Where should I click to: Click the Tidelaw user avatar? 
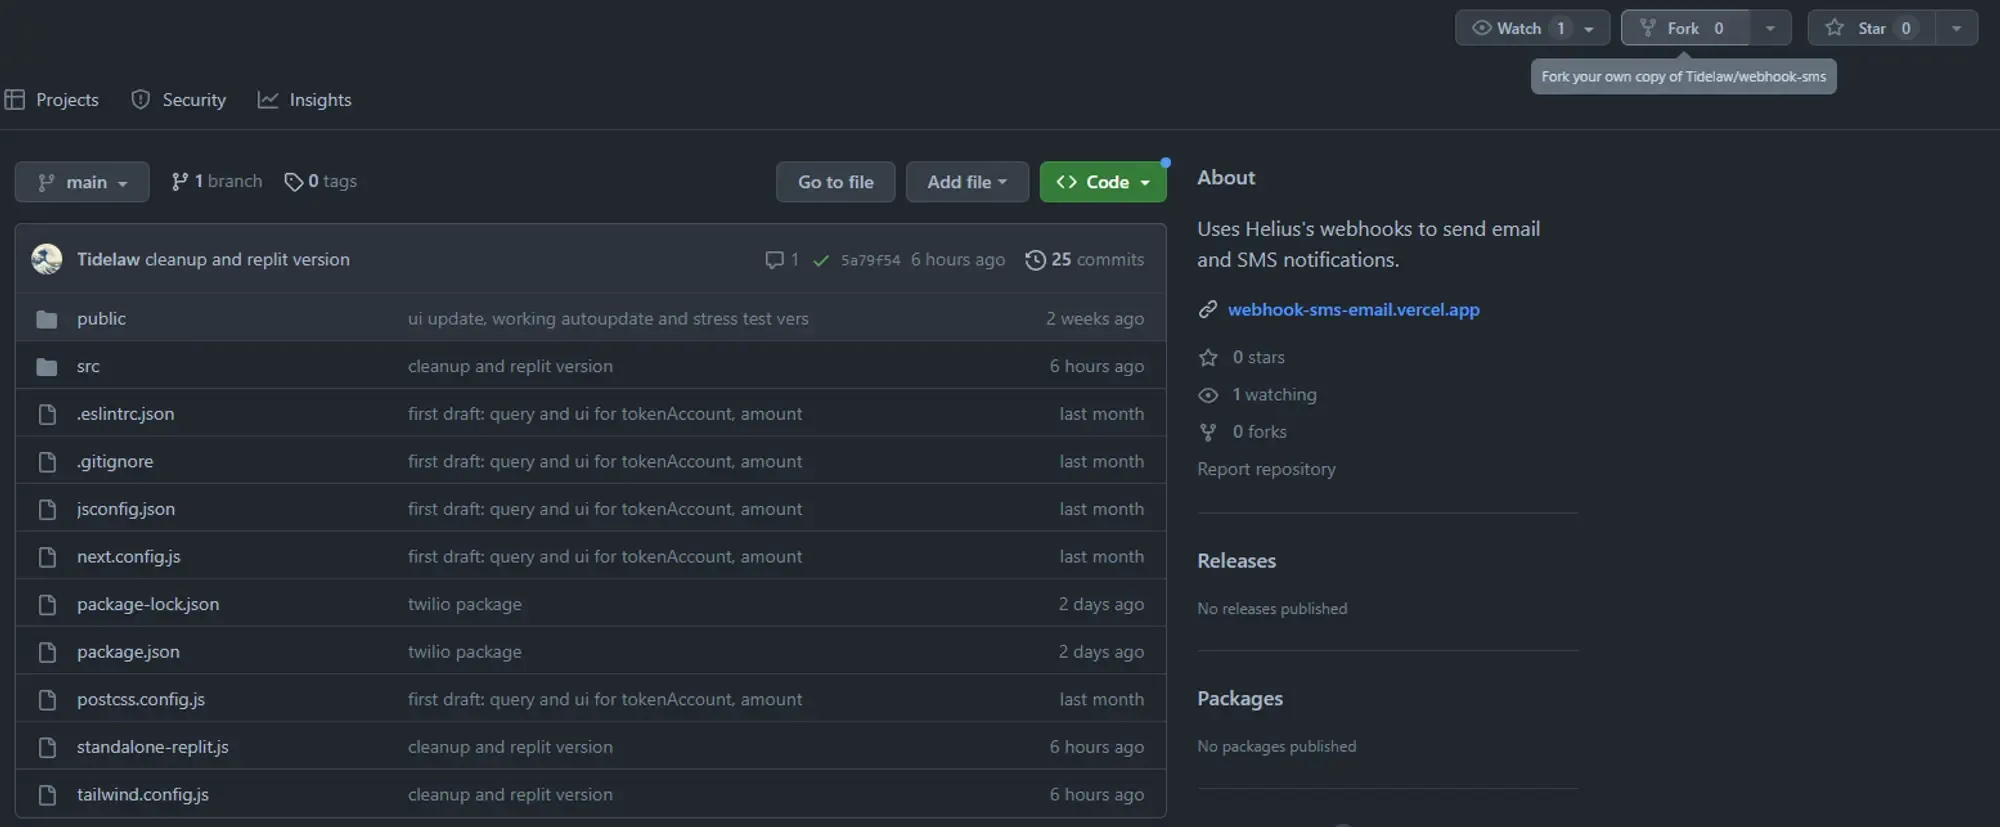pos(47,260)
